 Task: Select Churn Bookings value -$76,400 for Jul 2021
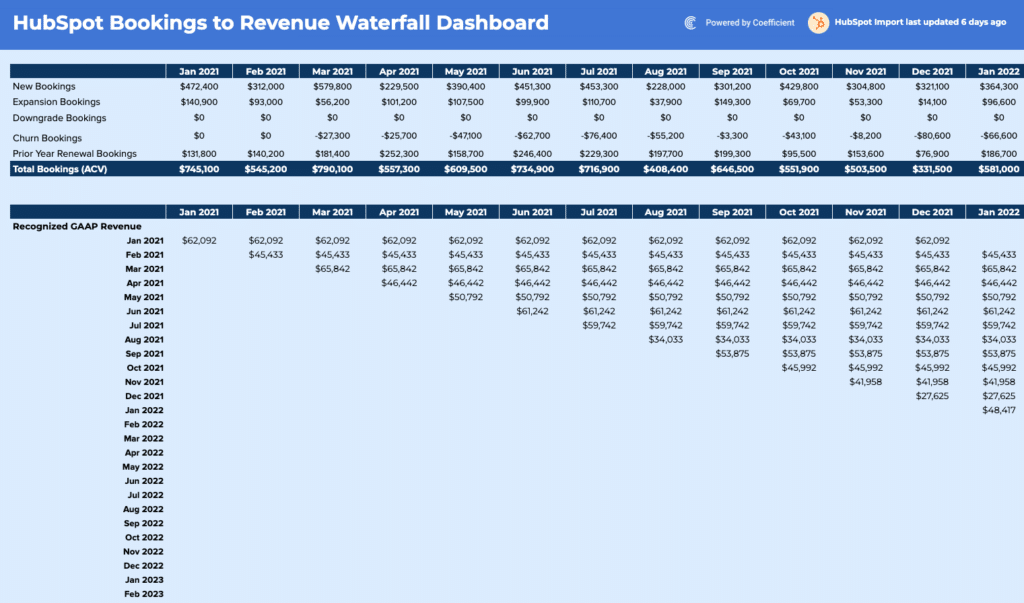pos(599,136)
